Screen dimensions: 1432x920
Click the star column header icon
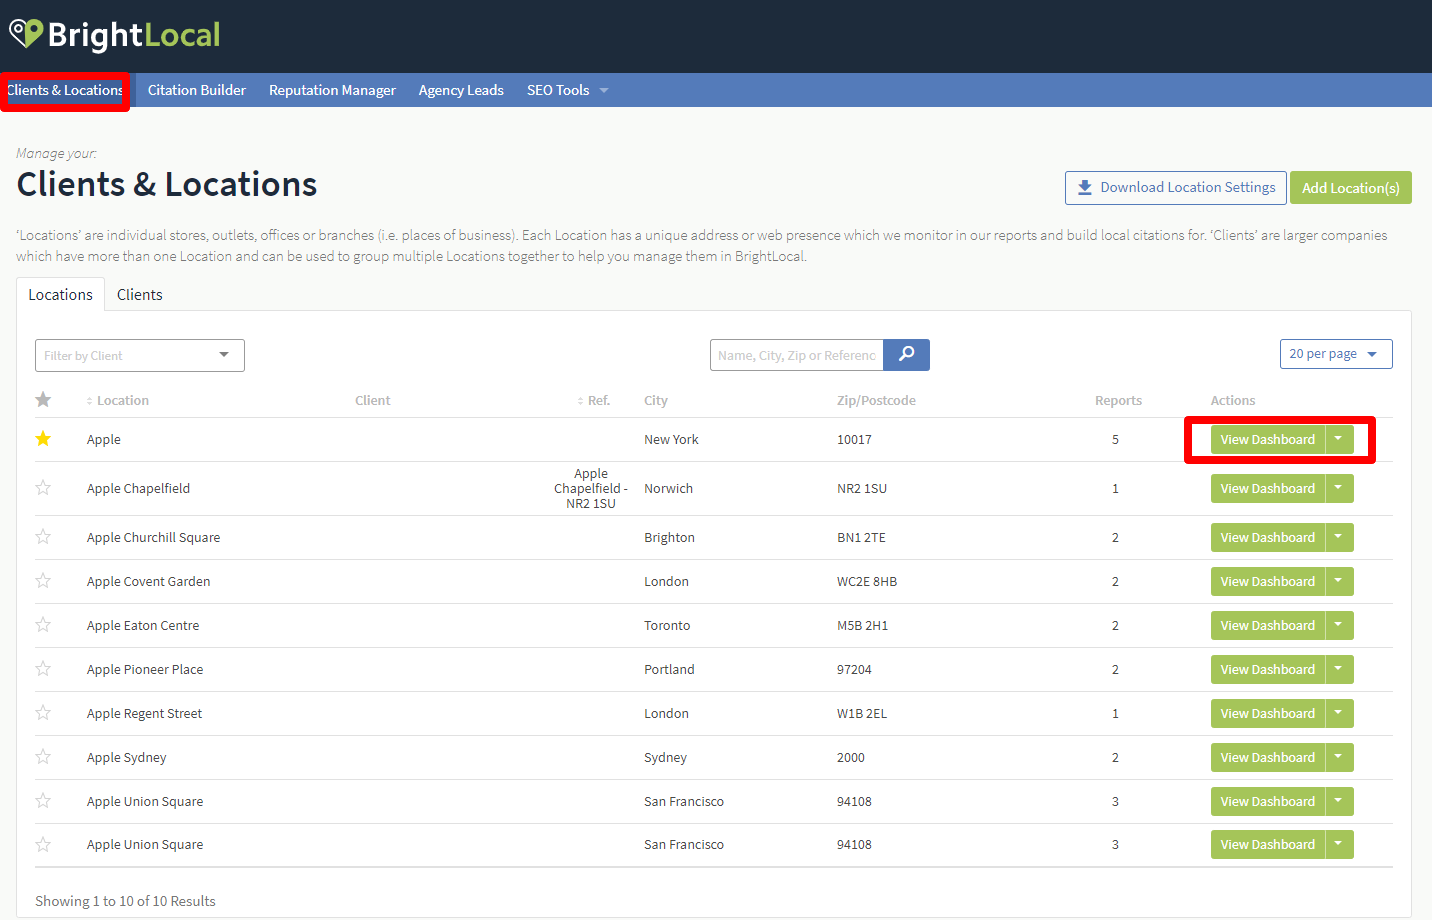coord(43,400)
